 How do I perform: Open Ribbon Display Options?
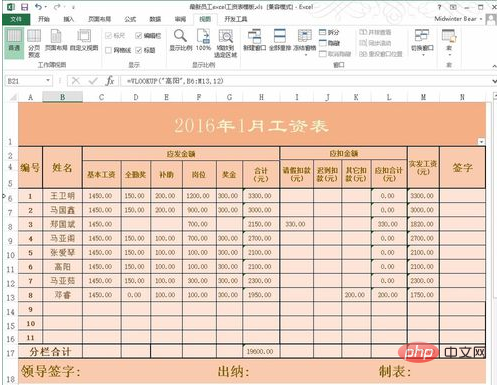tap(453, 7)
